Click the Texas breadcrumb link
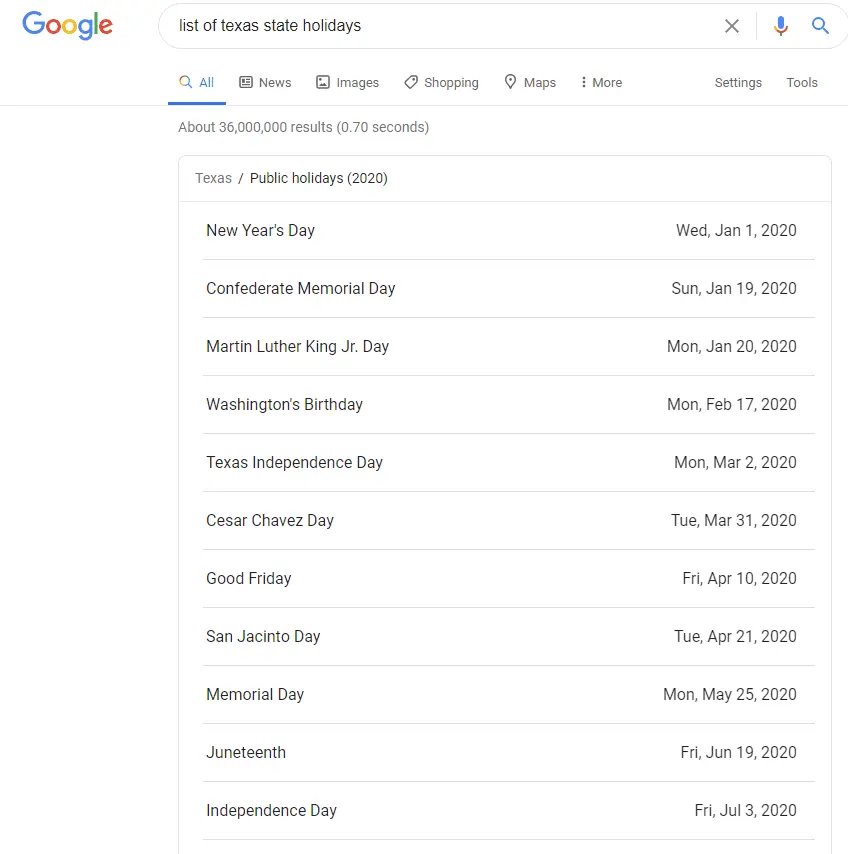 pos(213,178)
